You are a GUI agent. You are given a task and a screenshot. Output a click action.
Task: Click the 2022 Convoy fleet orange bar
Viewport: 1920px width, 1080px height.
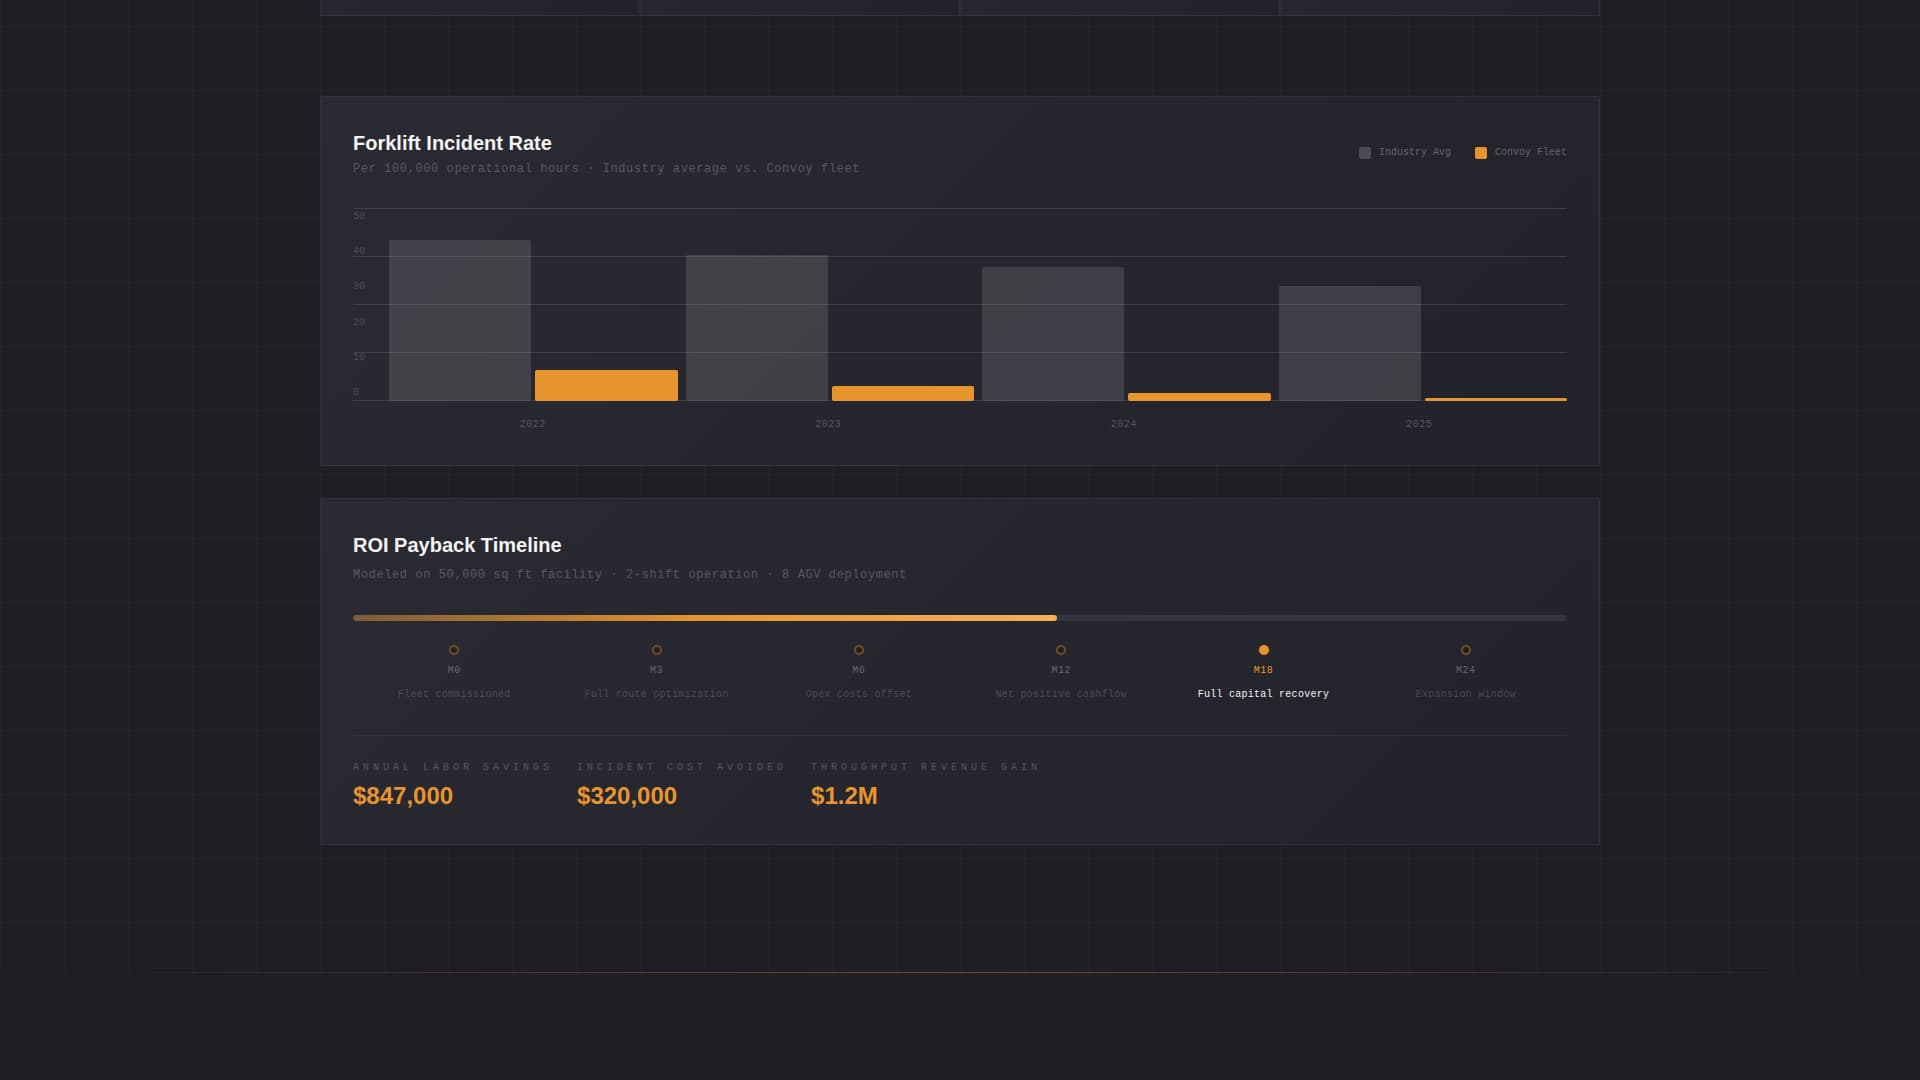tap(606, 386)
